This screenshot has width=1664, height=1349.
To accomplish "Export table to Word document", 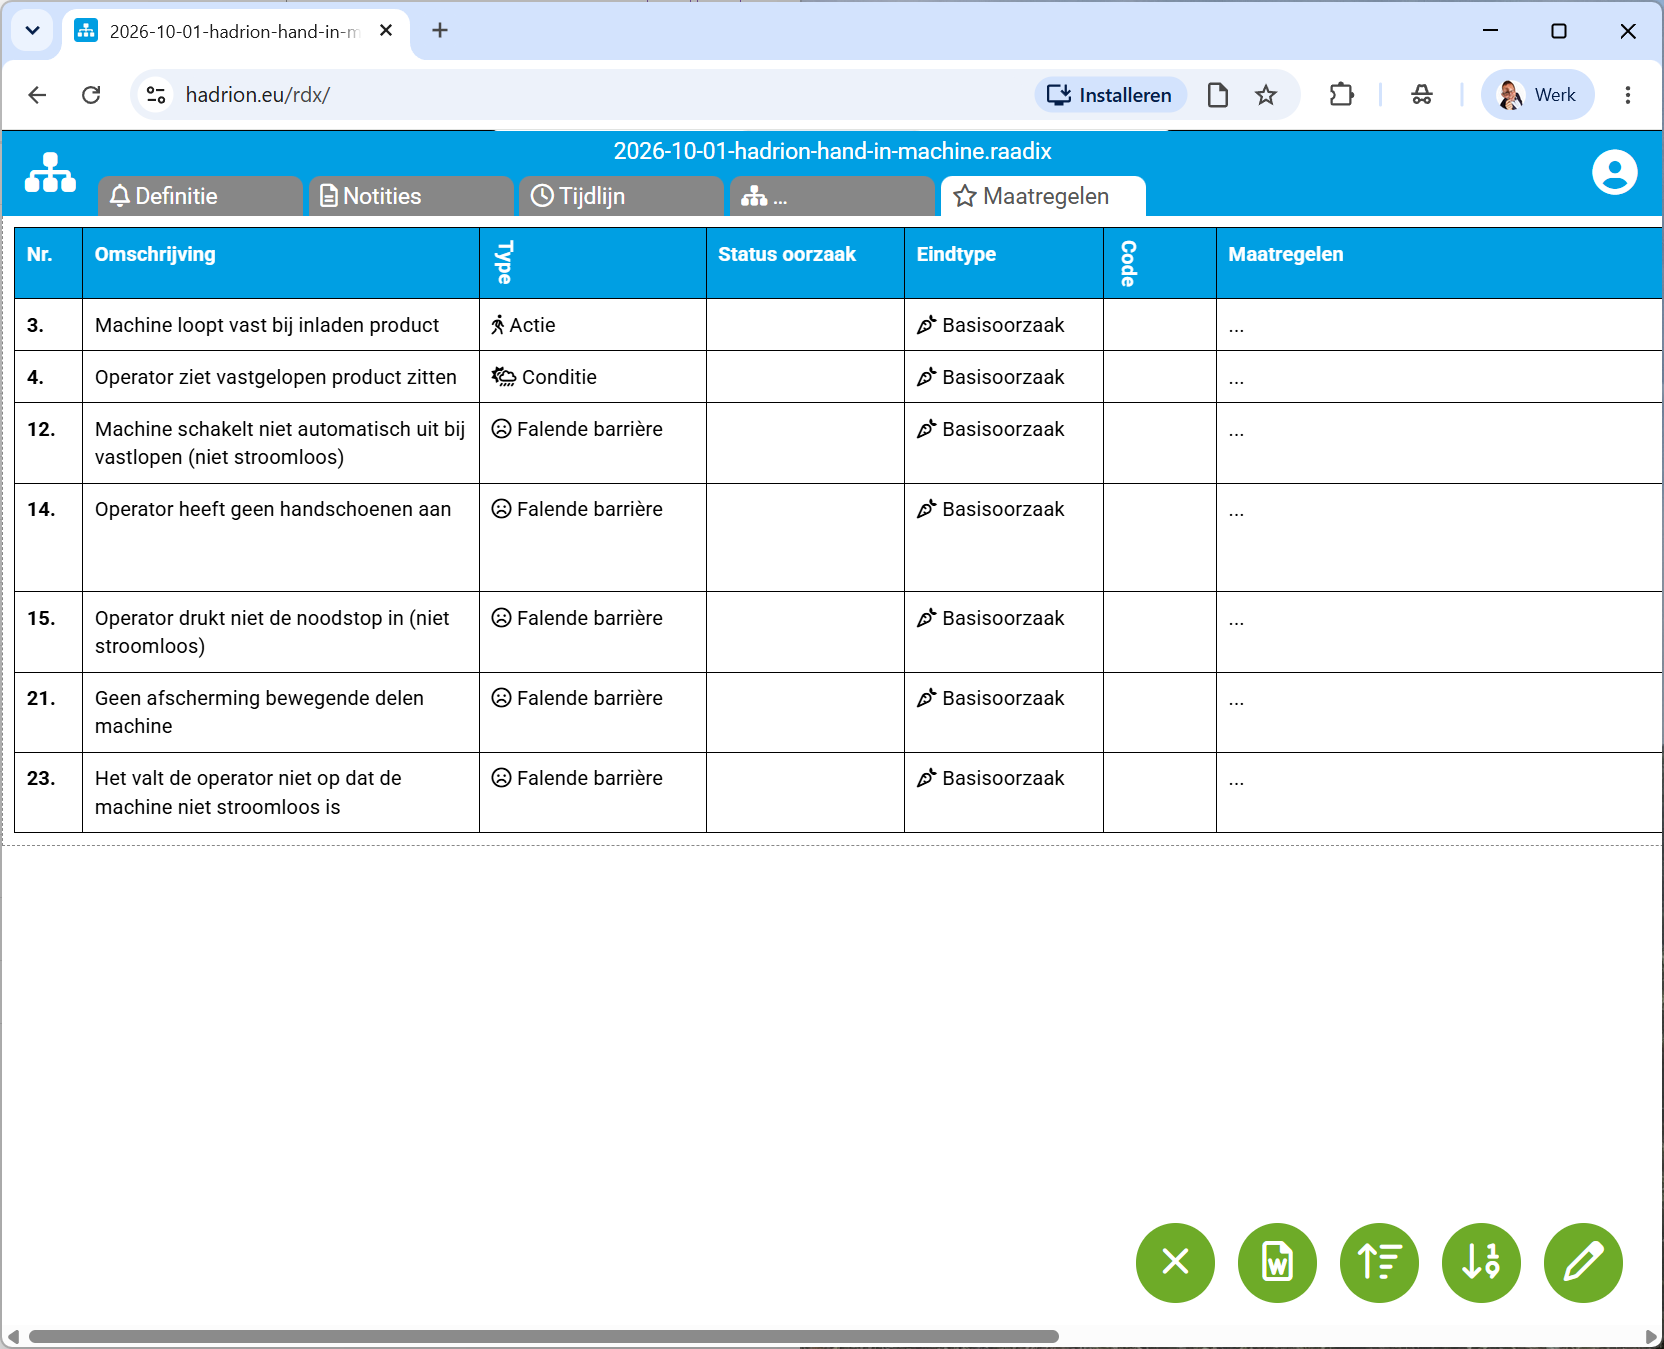I will 1277,1263.
